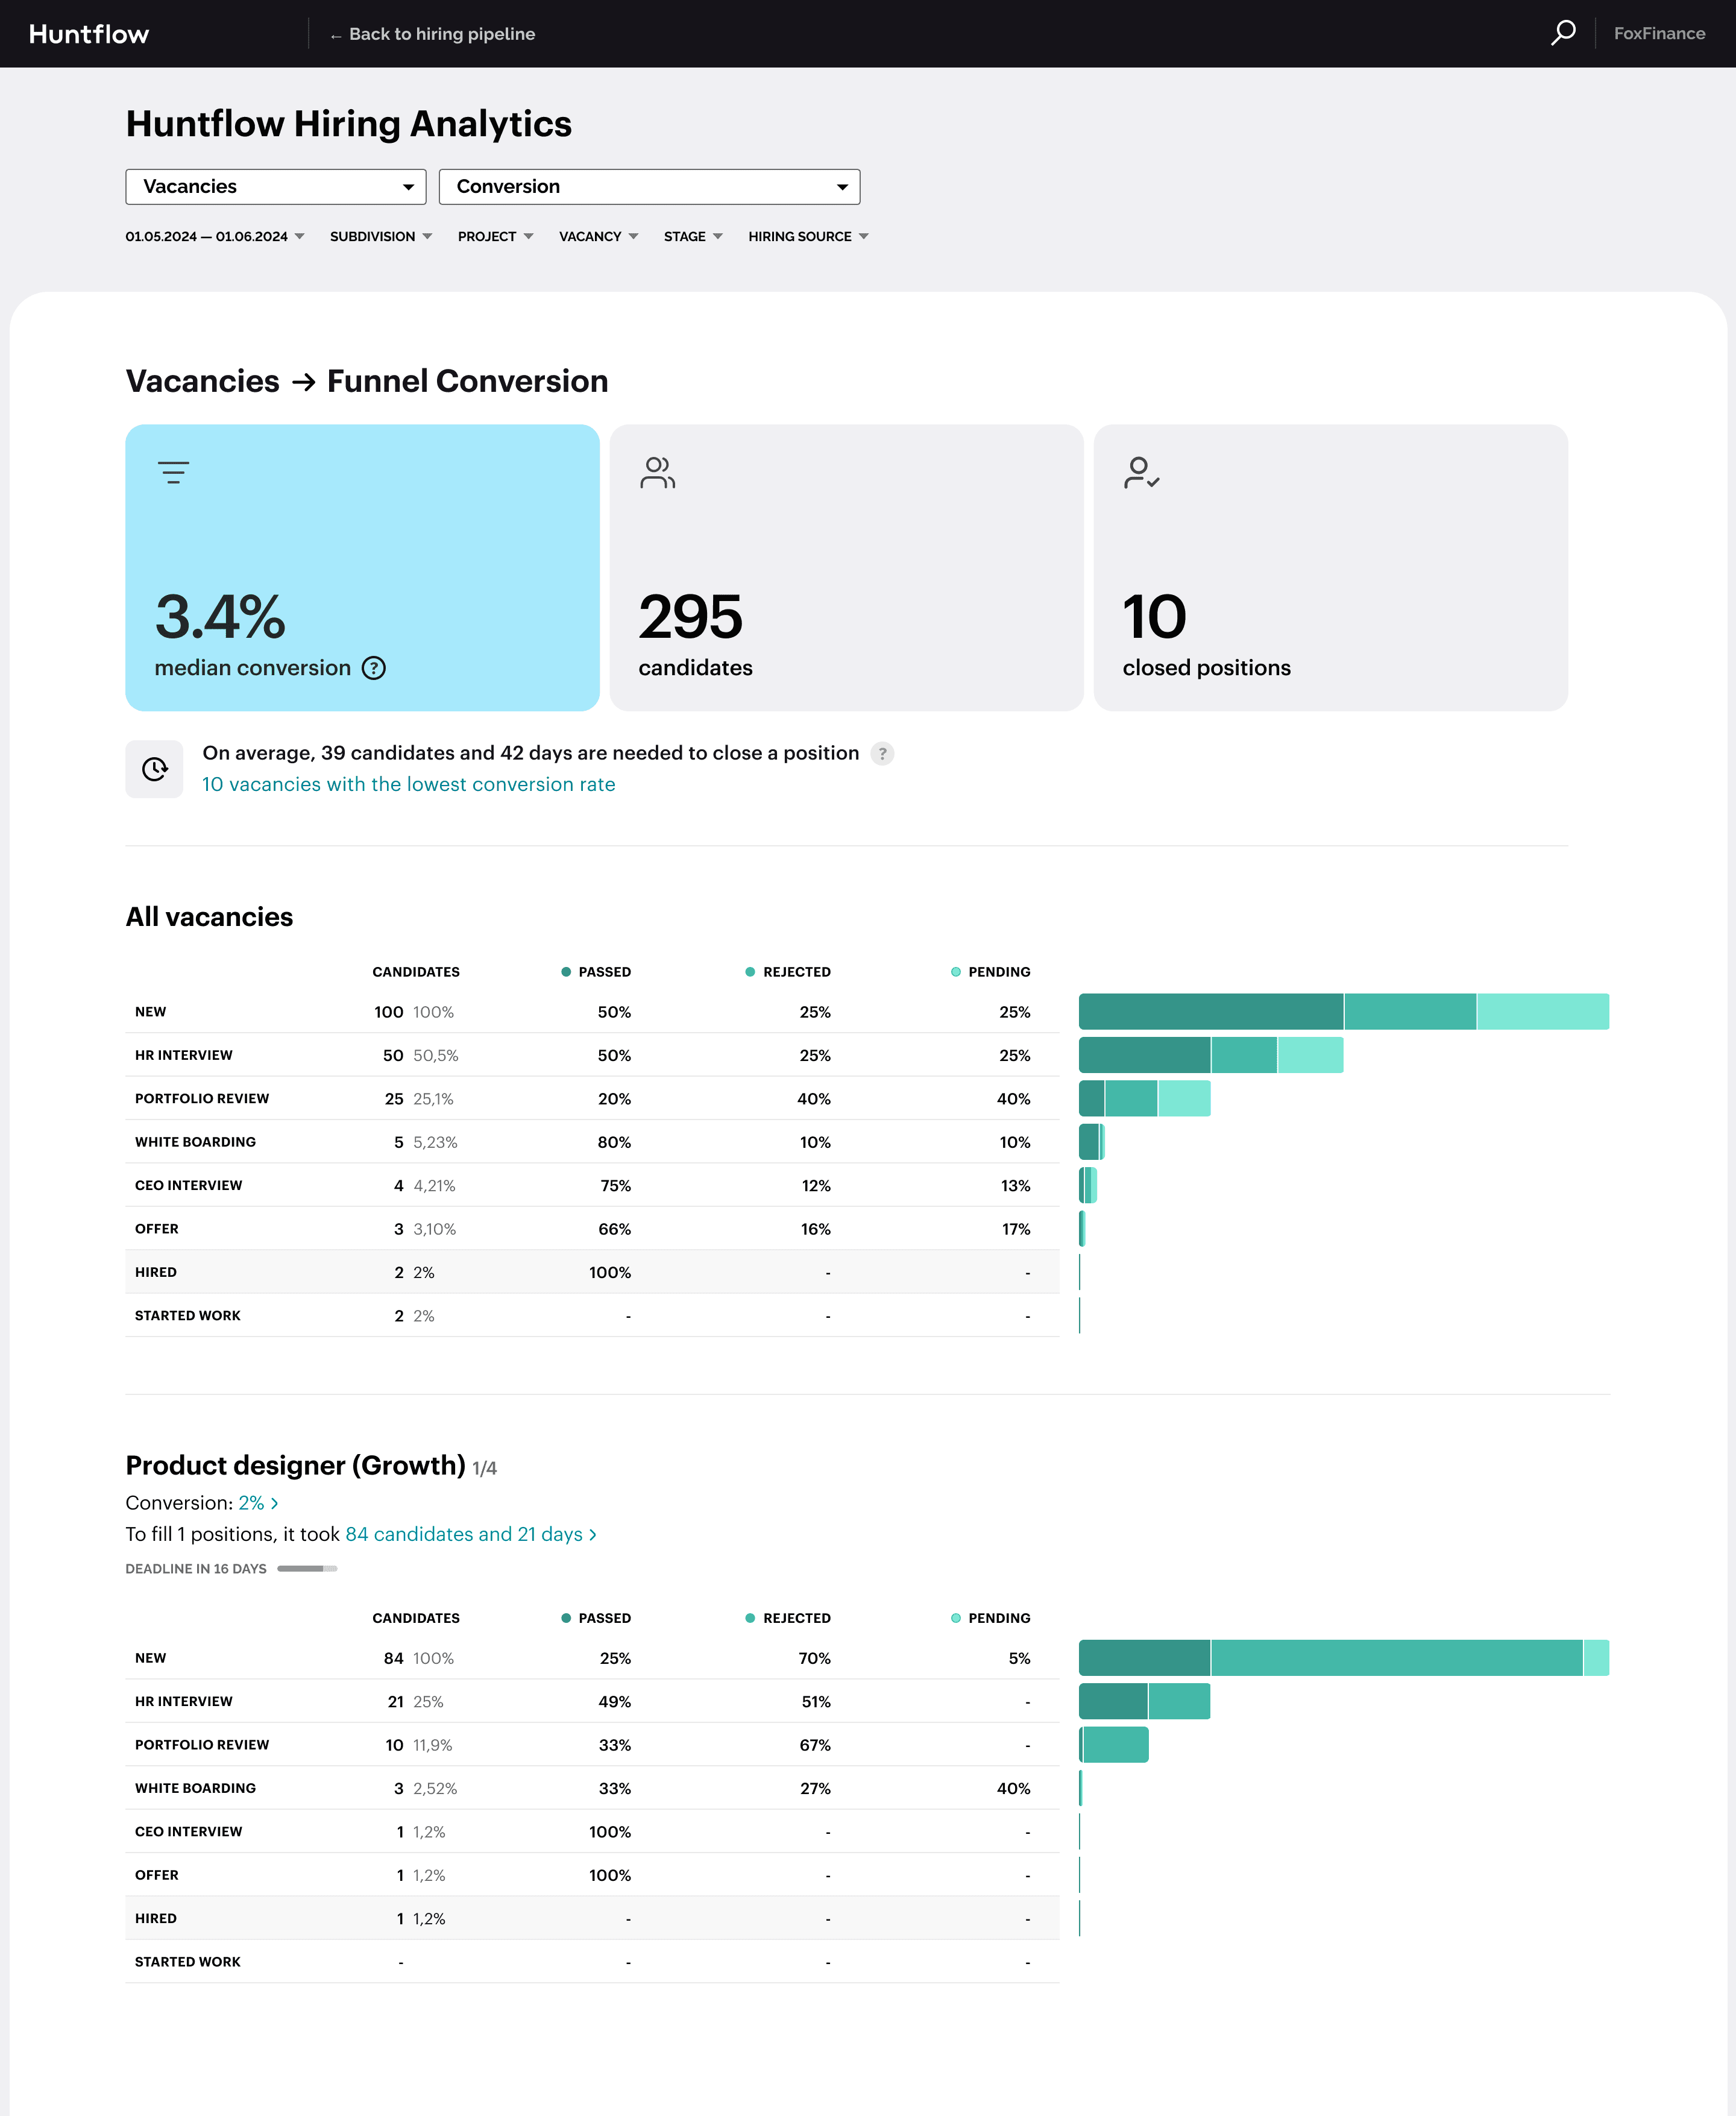Click the help icon beside median conversion
Screen dimensions: 1736x2116
tap(374, 668)
